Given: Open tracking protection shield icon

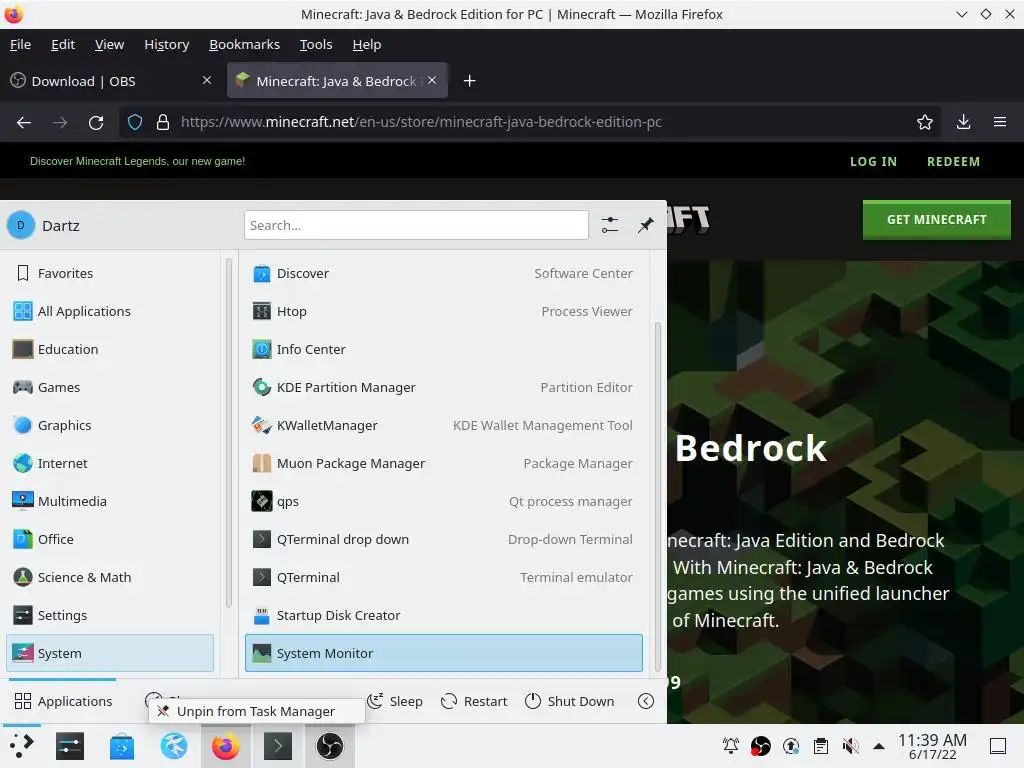Looking at the screenshot, I should pyautogui.click(x=135, y=122).
